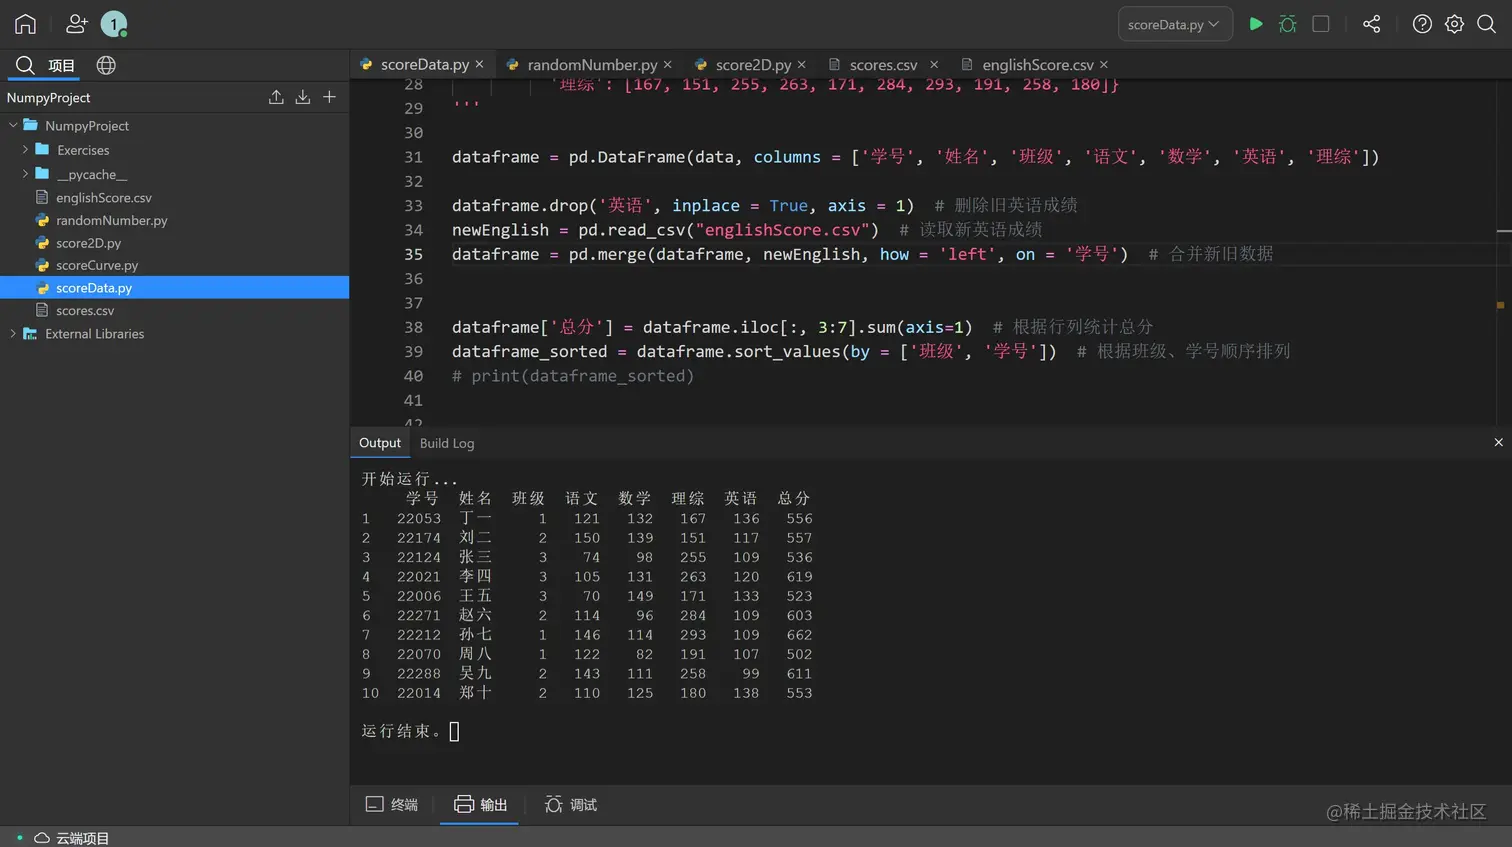The width and height of the screenshot is (1512, 847).
Task: Start the debug bug icon
Action: point(1288,24)
